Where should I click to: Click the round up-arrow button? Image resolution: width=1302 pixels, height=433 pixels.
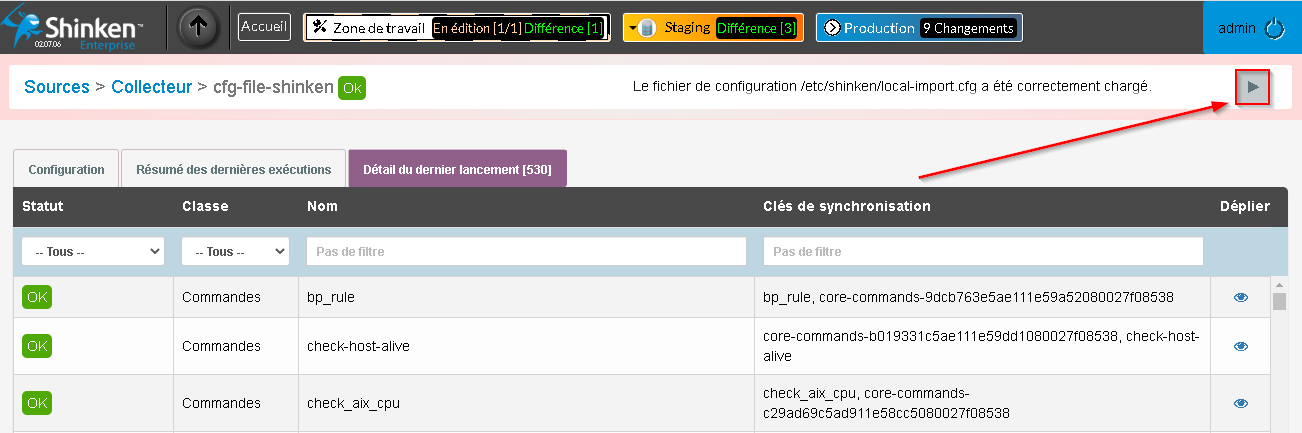(199, 28)
